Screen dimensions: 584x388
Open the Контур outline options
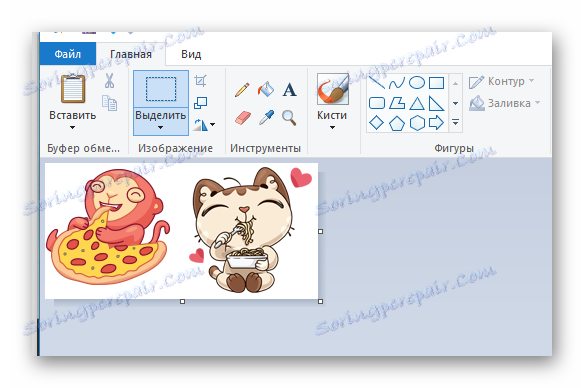[x=501, y=81]
